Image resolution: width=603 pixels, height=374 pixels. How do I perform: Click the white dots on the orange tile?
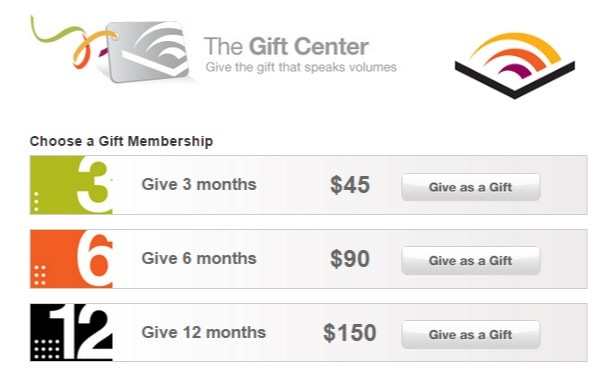click(40, 275)
